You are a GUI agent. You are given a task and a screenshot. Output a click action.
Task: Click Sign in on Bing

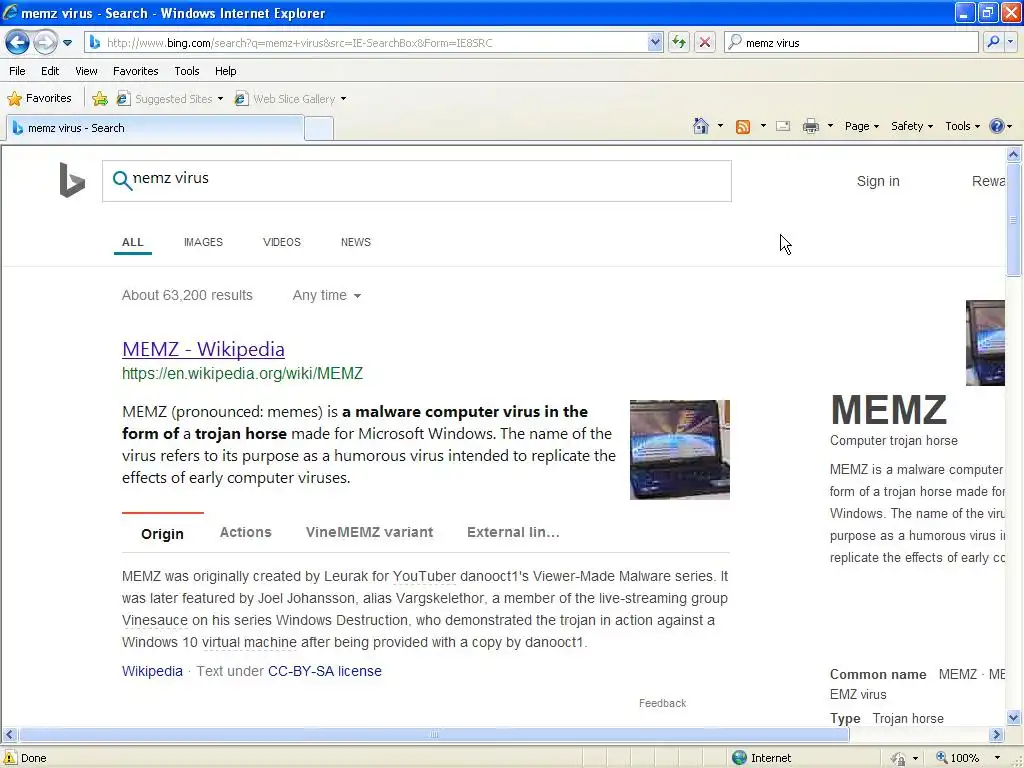tap(878, 181)
